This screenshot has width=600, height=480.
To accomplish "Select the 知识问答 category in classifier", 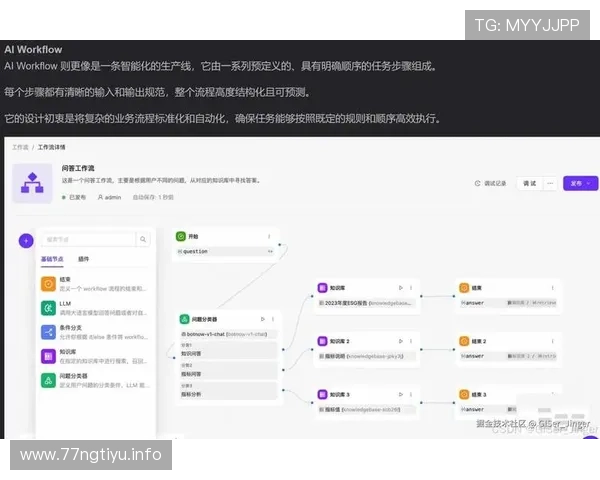I will tap(228, 350).
